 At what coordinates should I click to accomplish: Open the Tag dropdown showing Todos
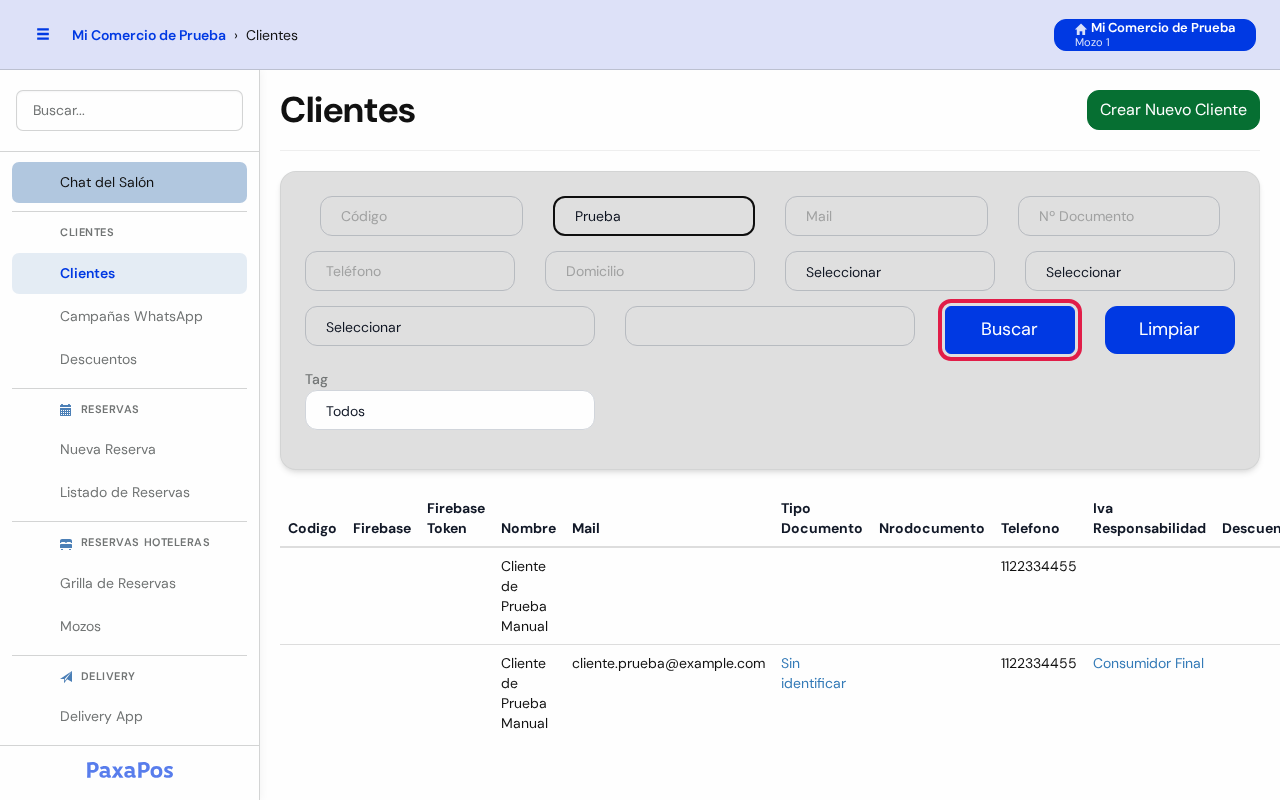(450, 410)
